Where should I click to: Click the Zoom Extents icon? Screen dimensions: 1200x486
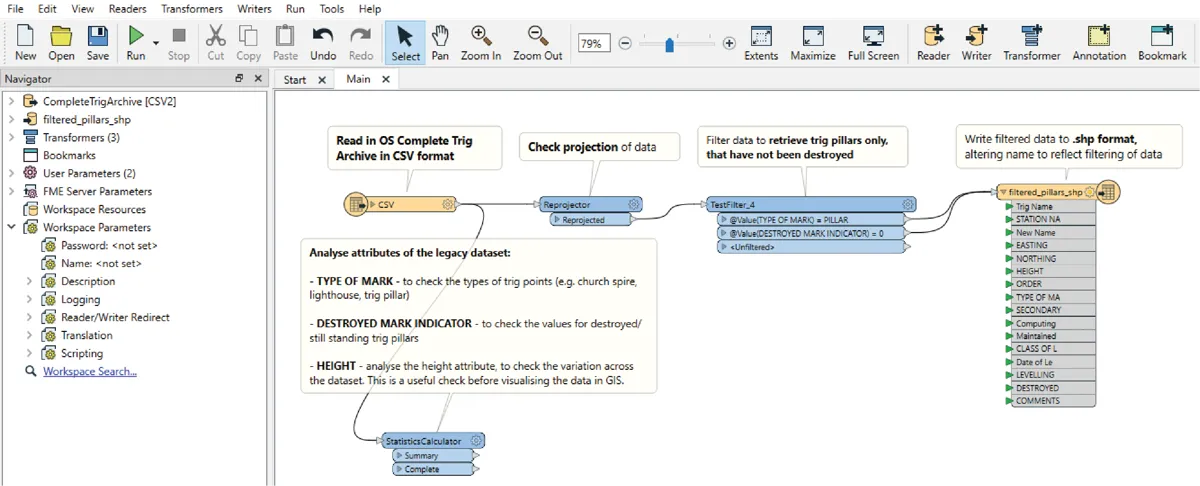tap(761, 36)
